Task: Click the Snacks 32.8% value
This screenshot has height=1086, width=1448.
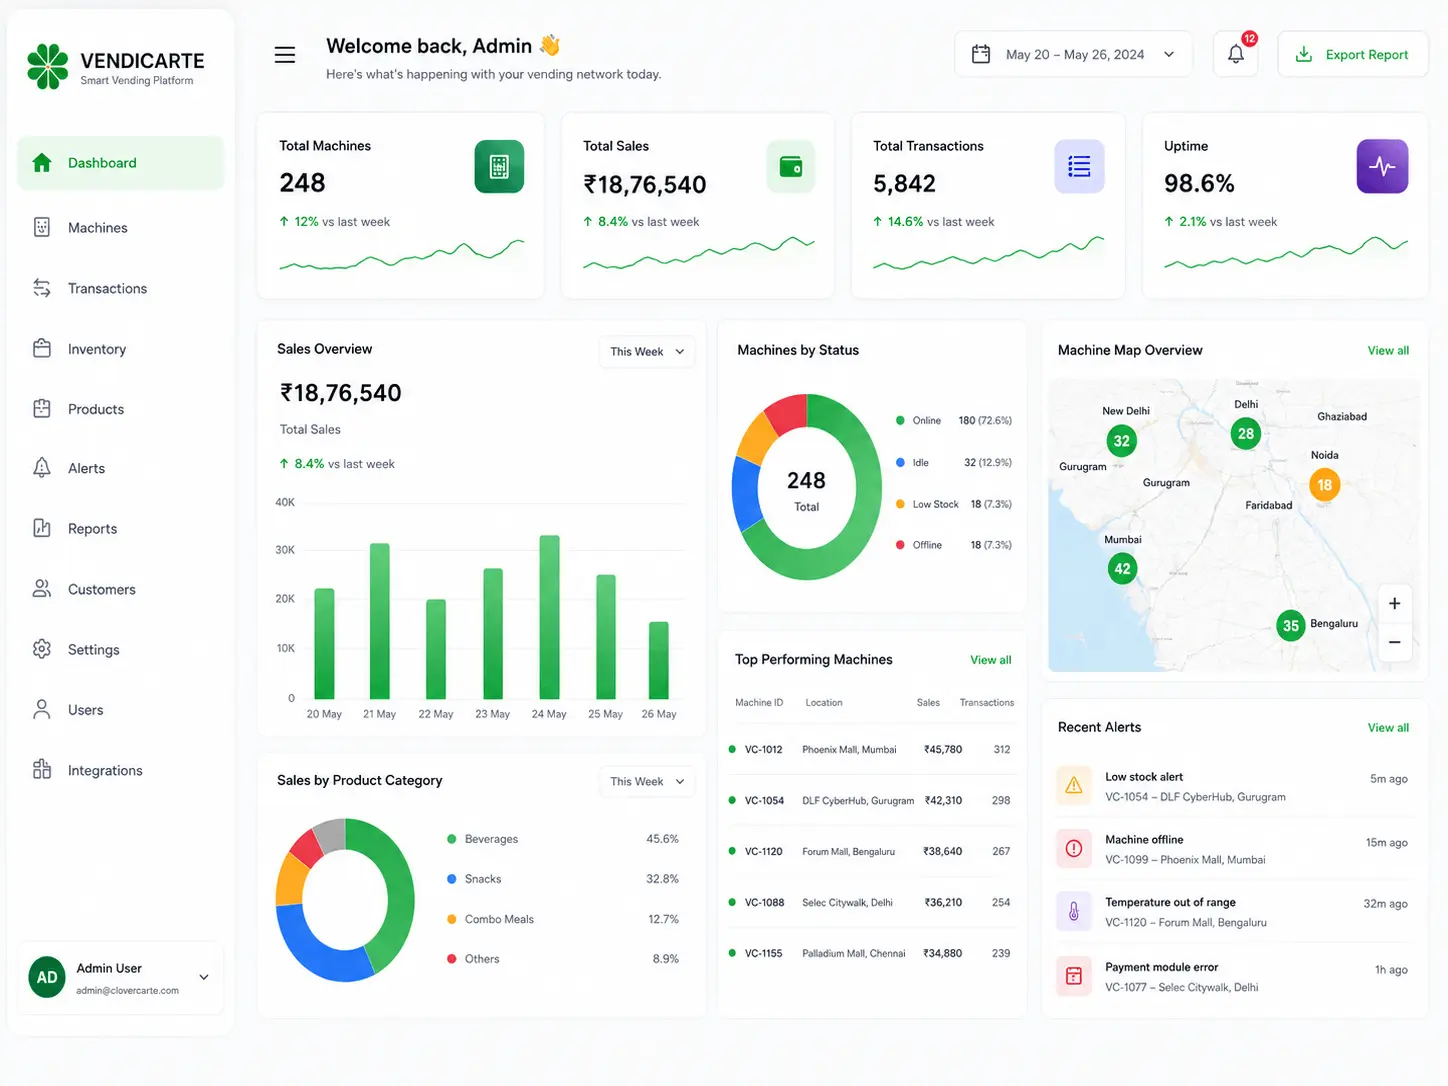Action: [x=662, y=879]
